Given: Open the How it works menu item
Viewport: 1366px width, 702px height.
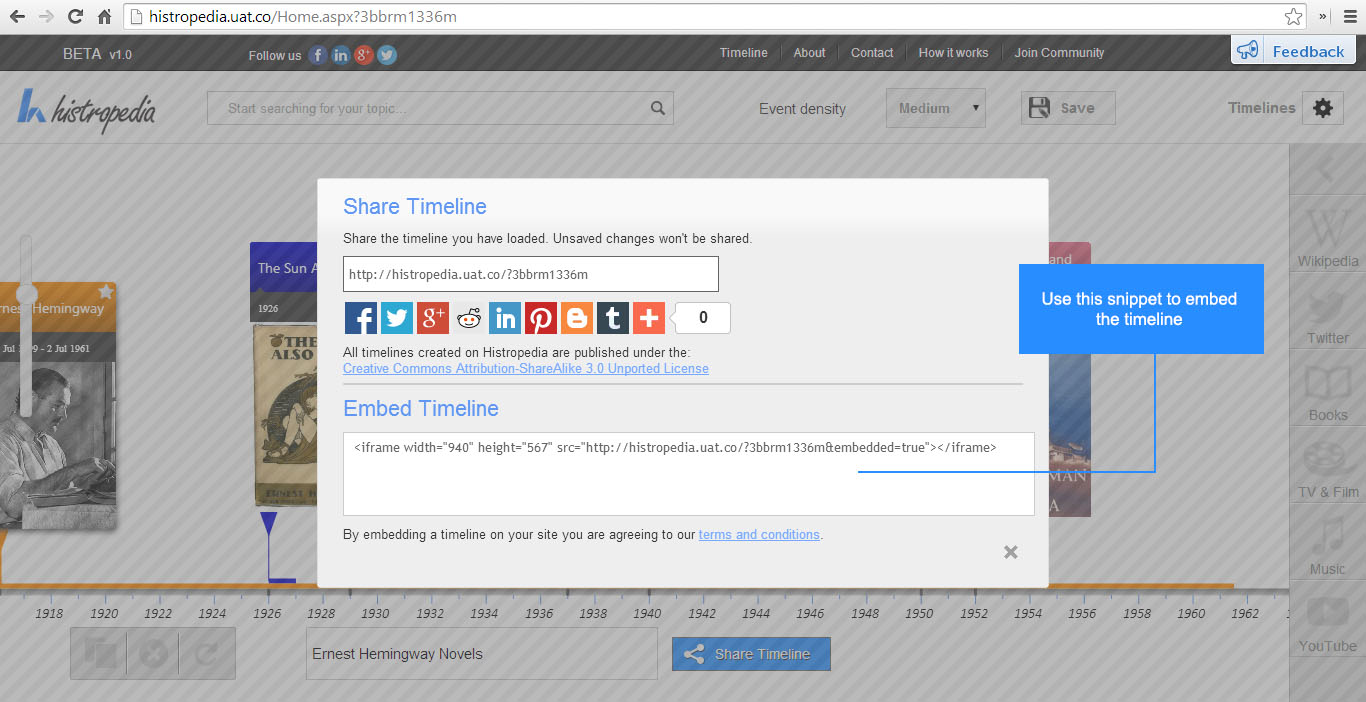Looking at the screenshot, I should pos(952,53).
